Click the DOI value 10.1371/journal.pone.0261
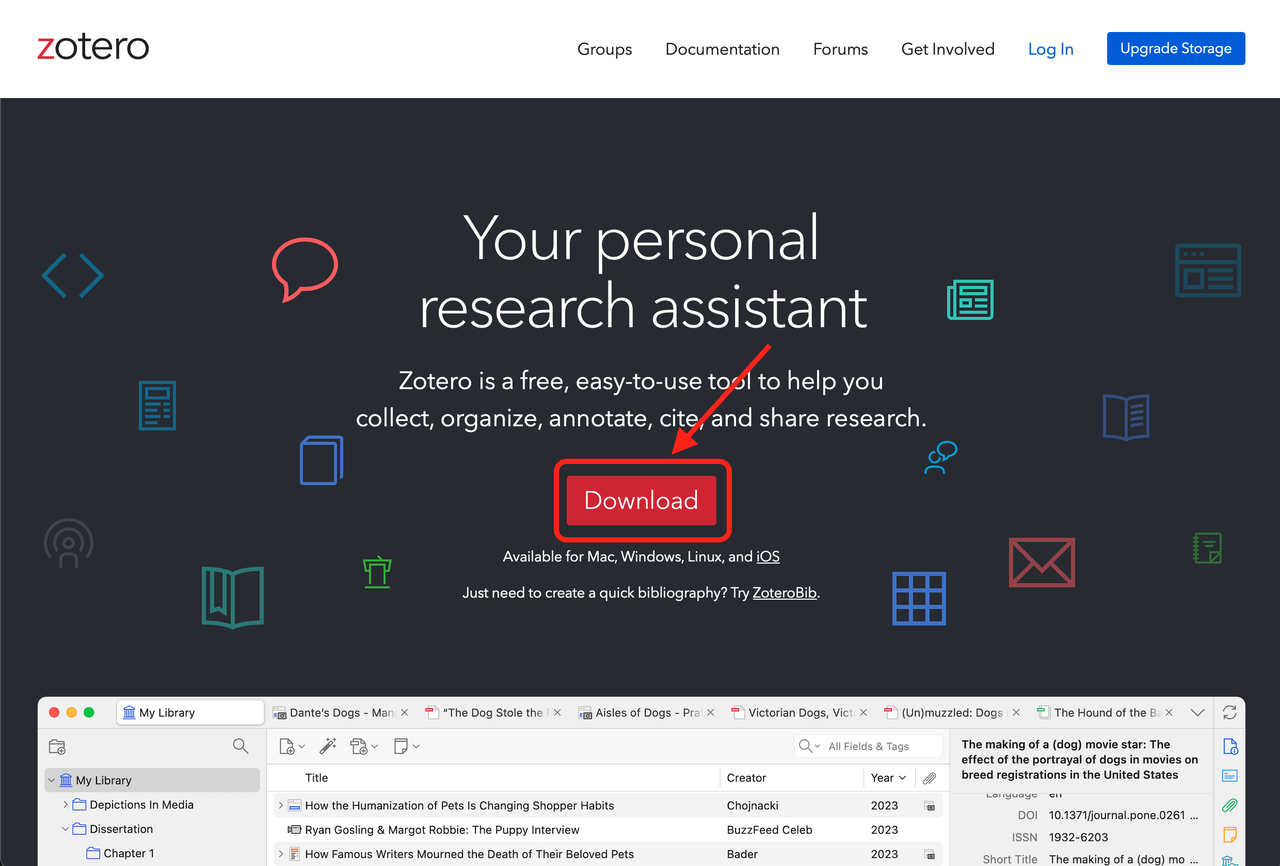Image resolution: width=1280 pixels, height=866 pixels. coord(1123,815)
